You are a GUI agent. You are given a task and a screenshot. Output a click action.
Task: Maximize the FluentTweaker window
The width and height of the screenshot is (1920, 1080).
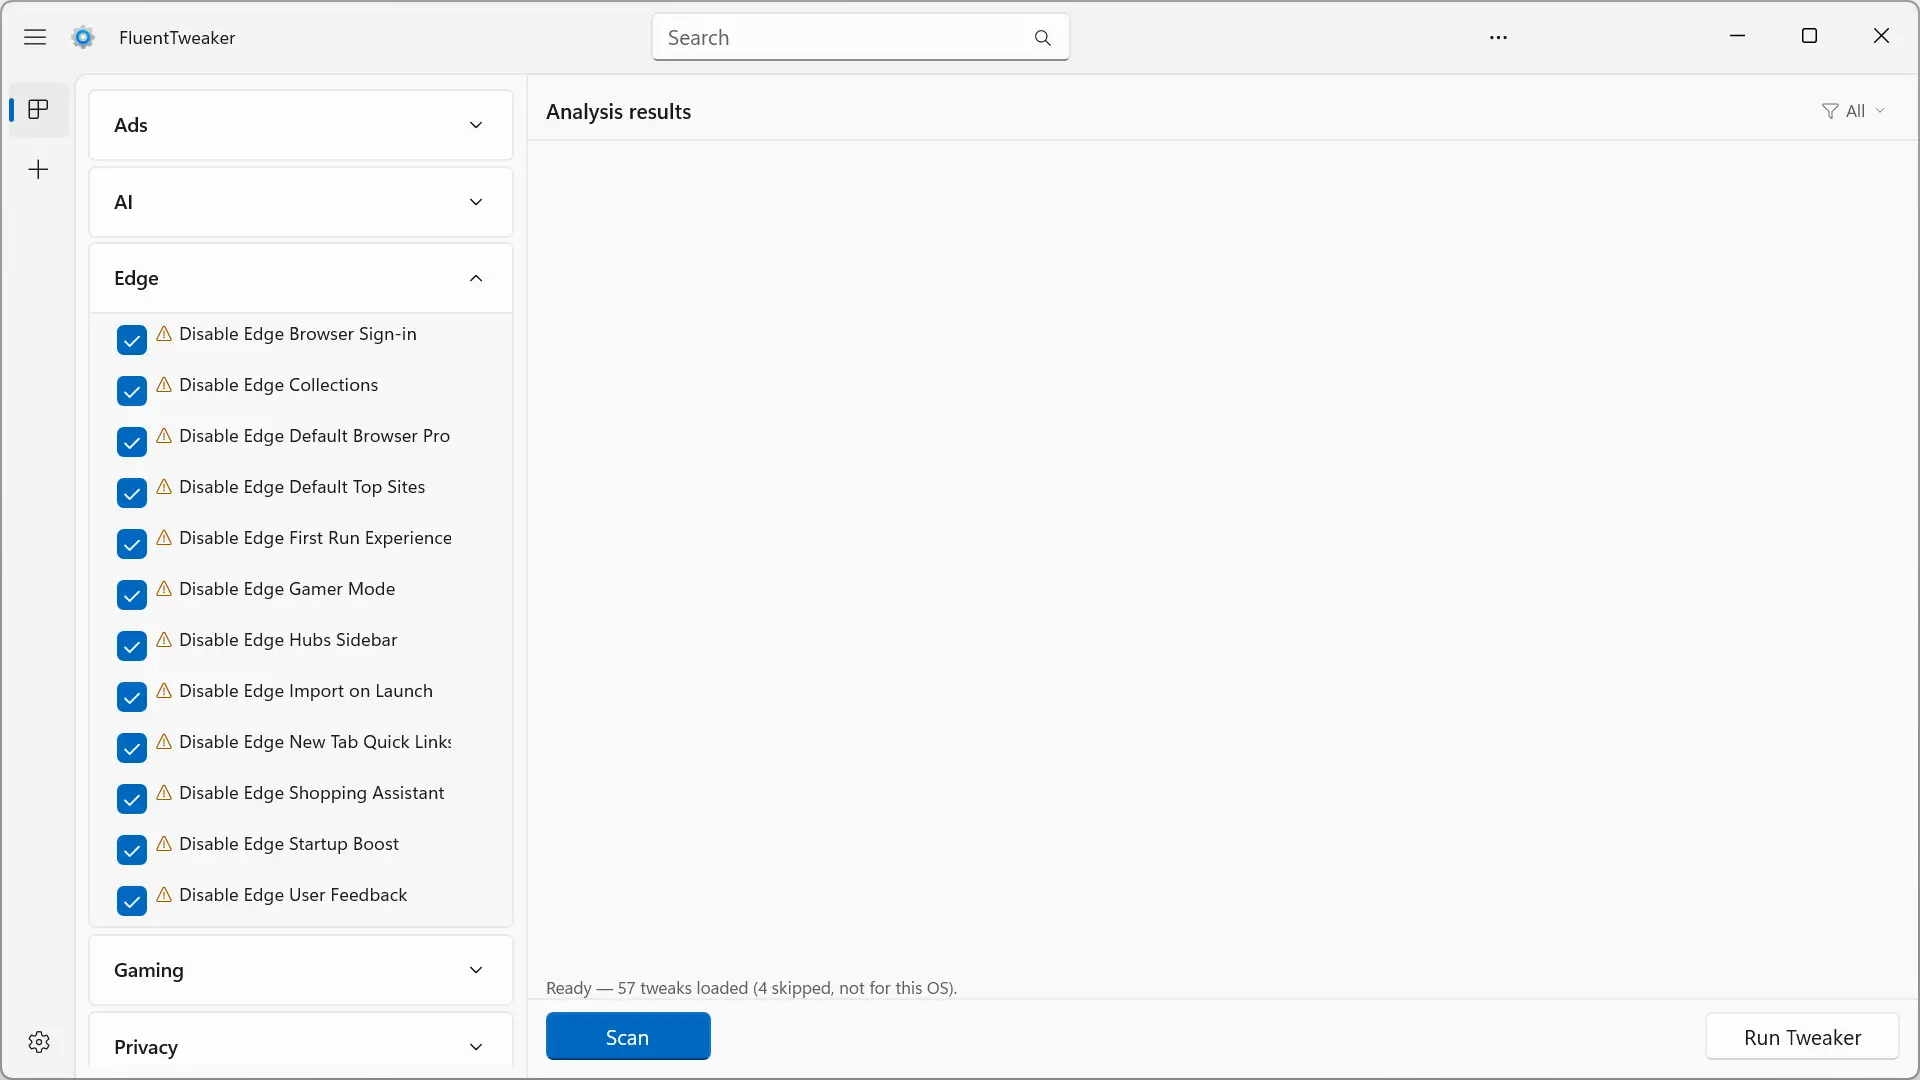pyautogui.click(x=1809, y=36)
